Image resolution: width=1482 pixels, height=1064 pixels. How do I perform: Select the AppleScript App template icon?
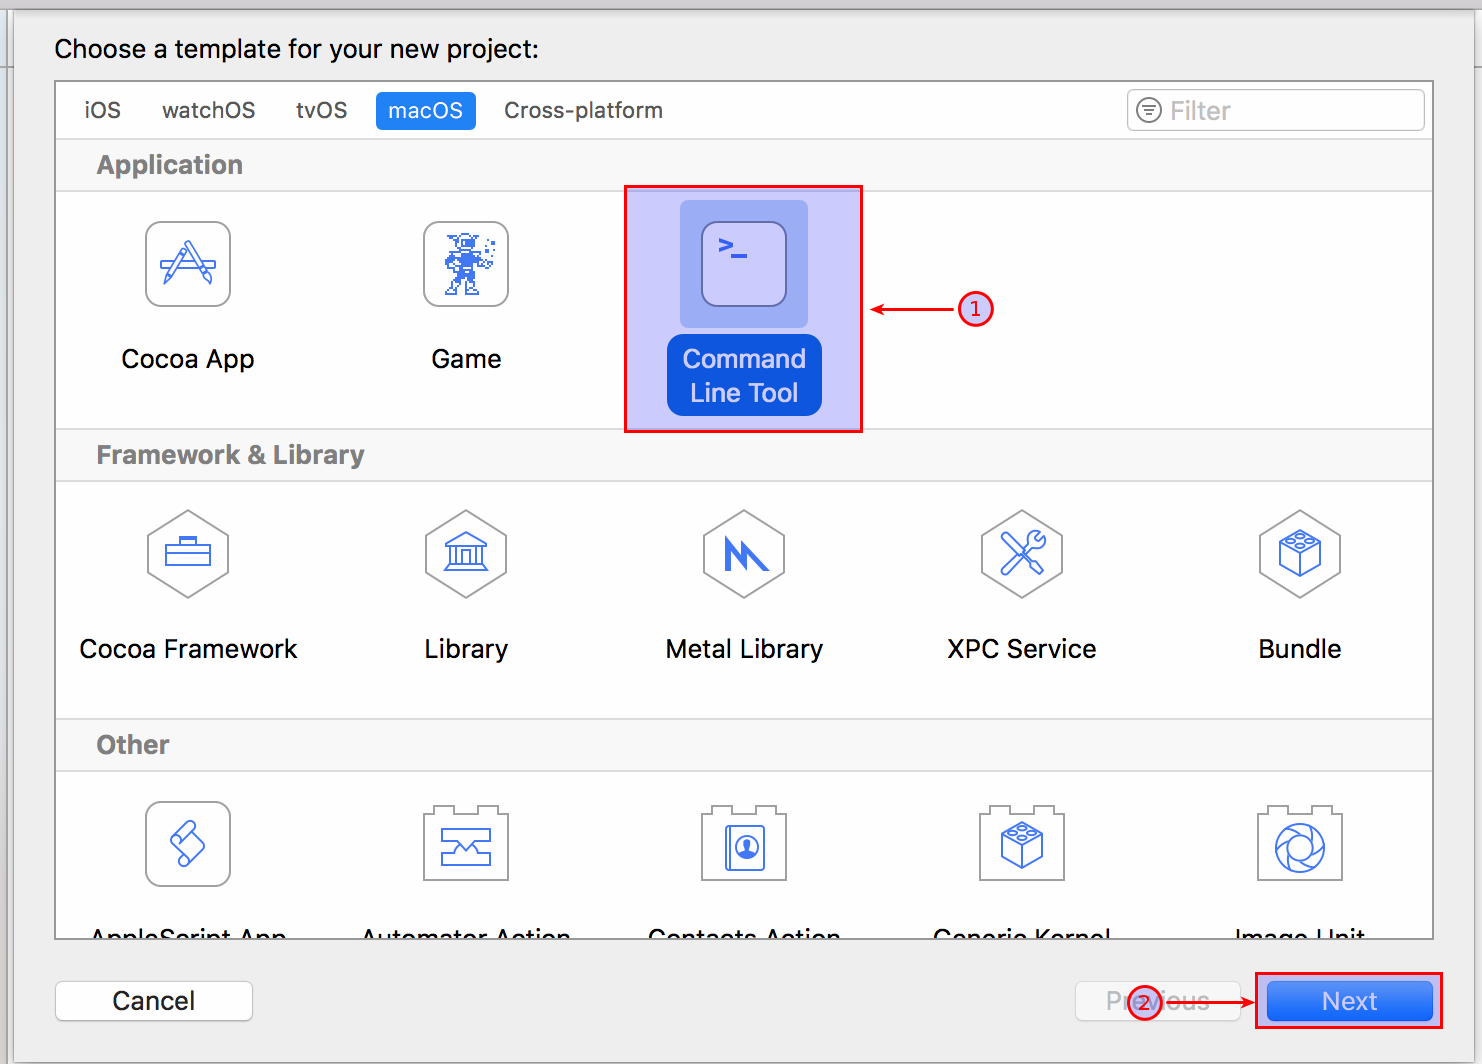[188, 844]
